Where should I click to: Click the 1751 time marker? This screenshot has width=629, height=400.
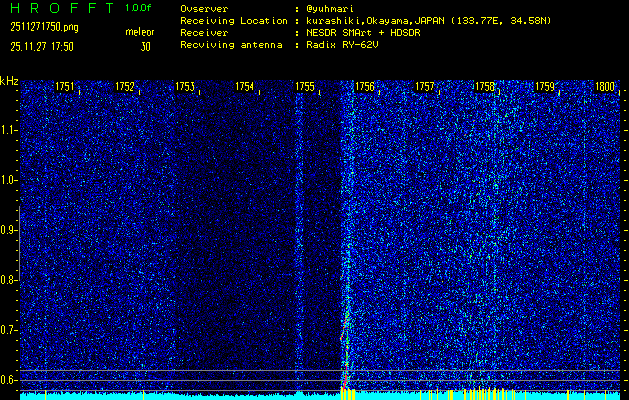(65, 87)
